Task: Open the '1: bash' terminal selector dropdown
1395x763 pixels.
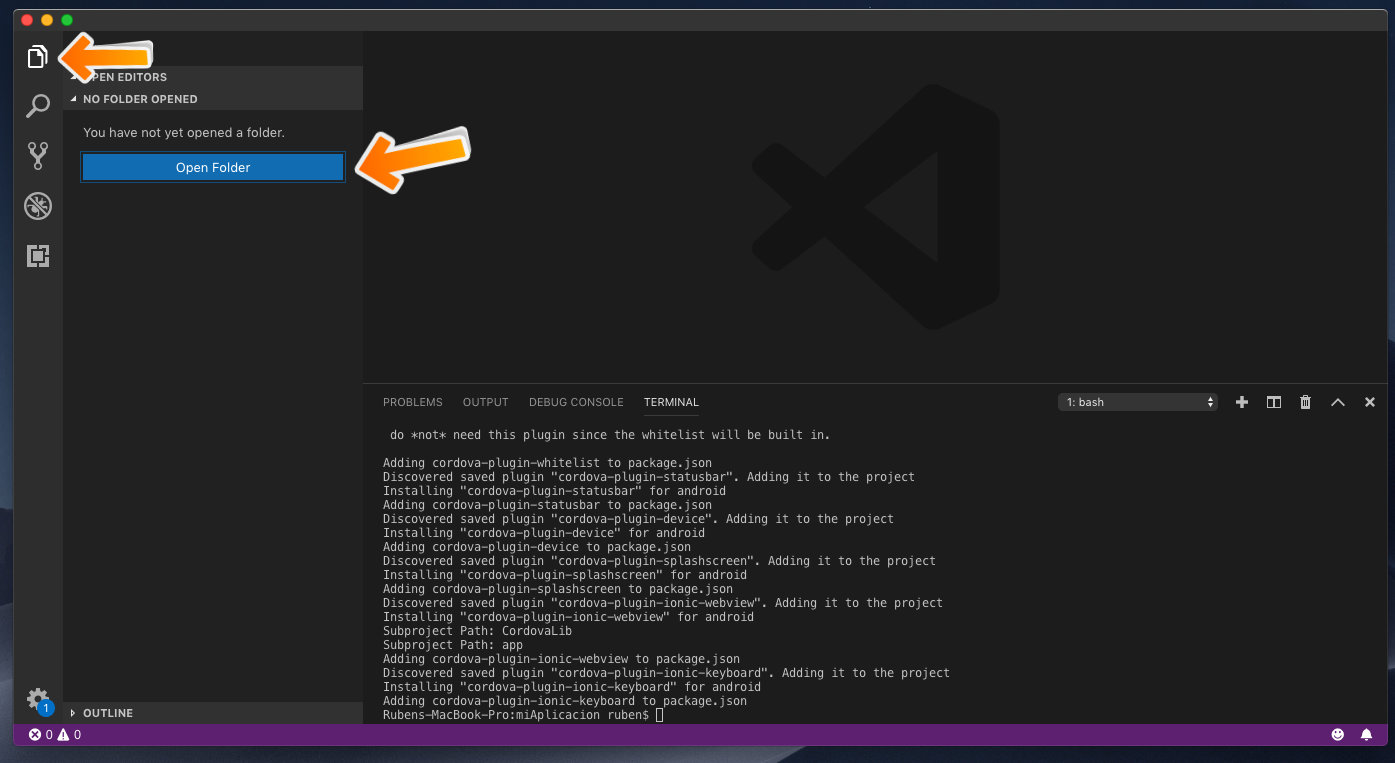Action: pyautogui.click(x=1137, y=401)
